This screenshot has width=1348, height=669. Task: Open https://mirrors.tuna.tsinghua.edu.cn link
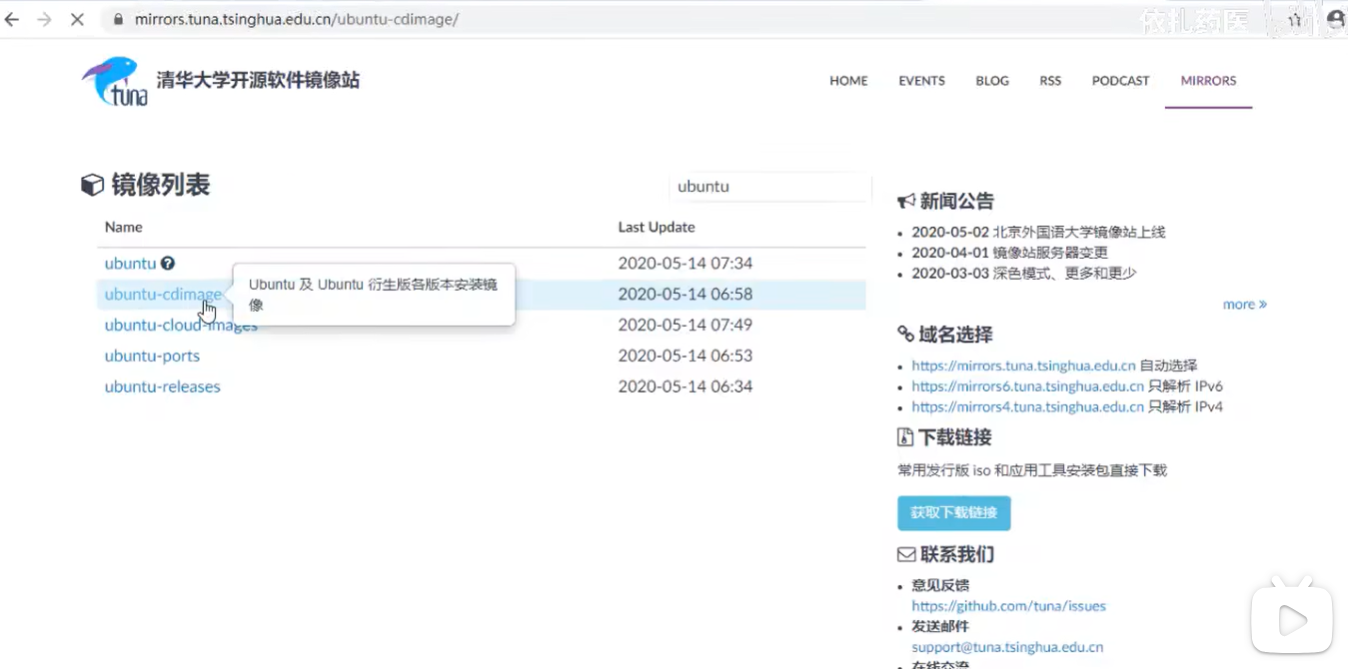pyautogui.click(x=1024, y=366)
